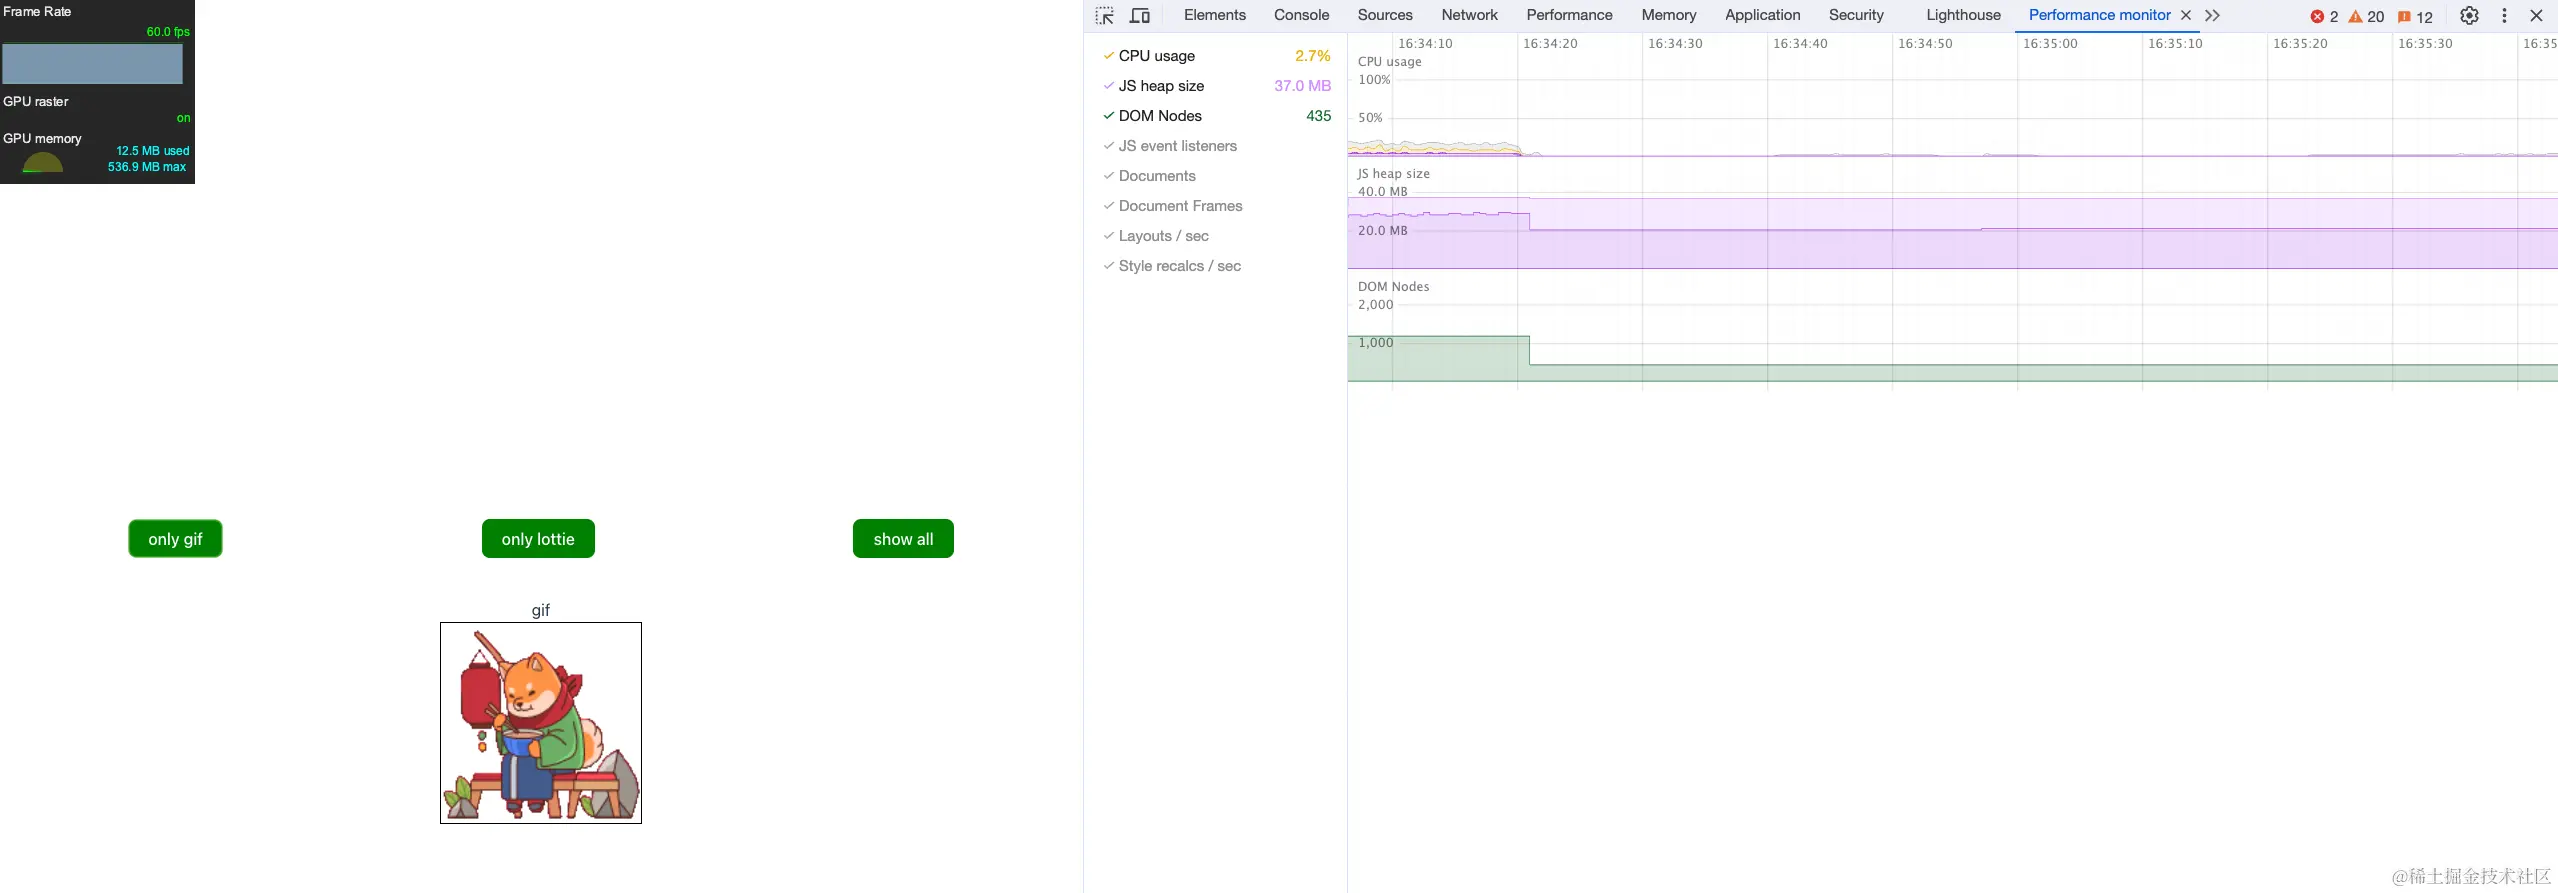Screen dimensions: 2558x893
Task: Close the DevTools panel
Action: 2536,16
